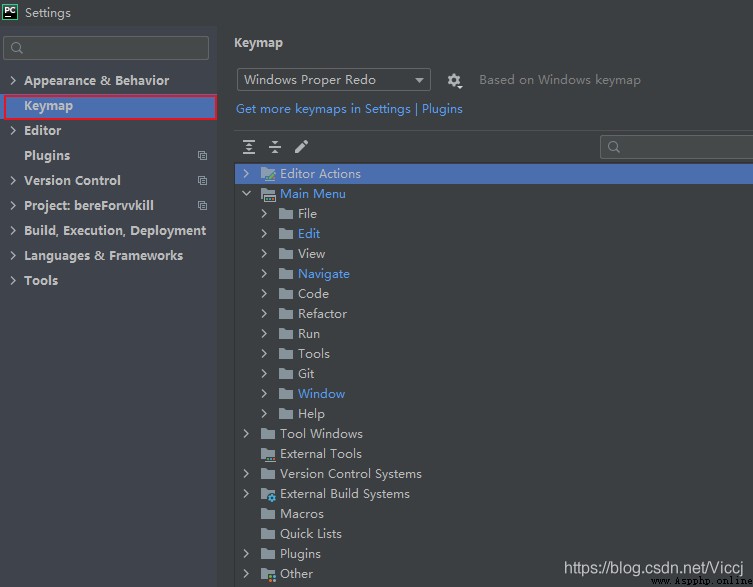This screenshot has width=753, height=587.
Task: Select the Run menu tree item
Action: click(309, 334)
